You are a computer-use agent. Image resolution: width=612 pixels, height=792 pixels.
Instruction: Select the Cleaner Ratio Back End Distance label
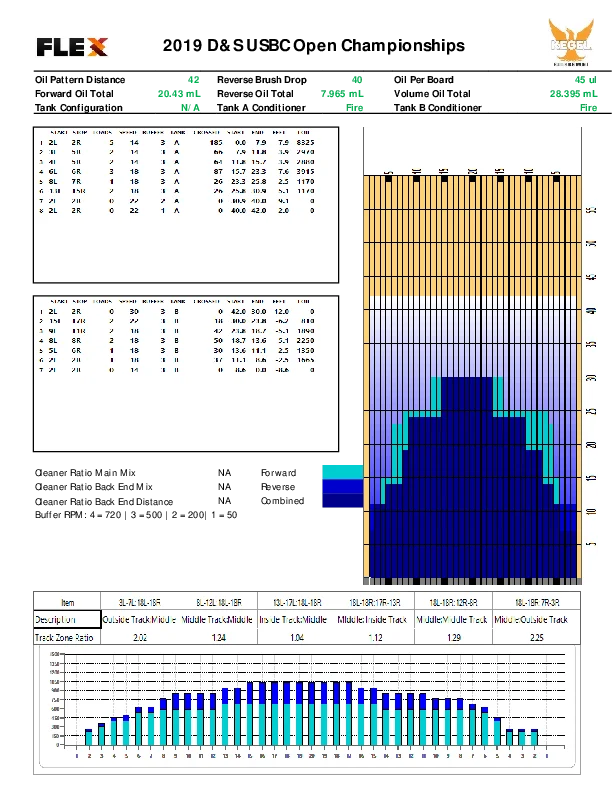pyautogui.click(x=104, y=502)
